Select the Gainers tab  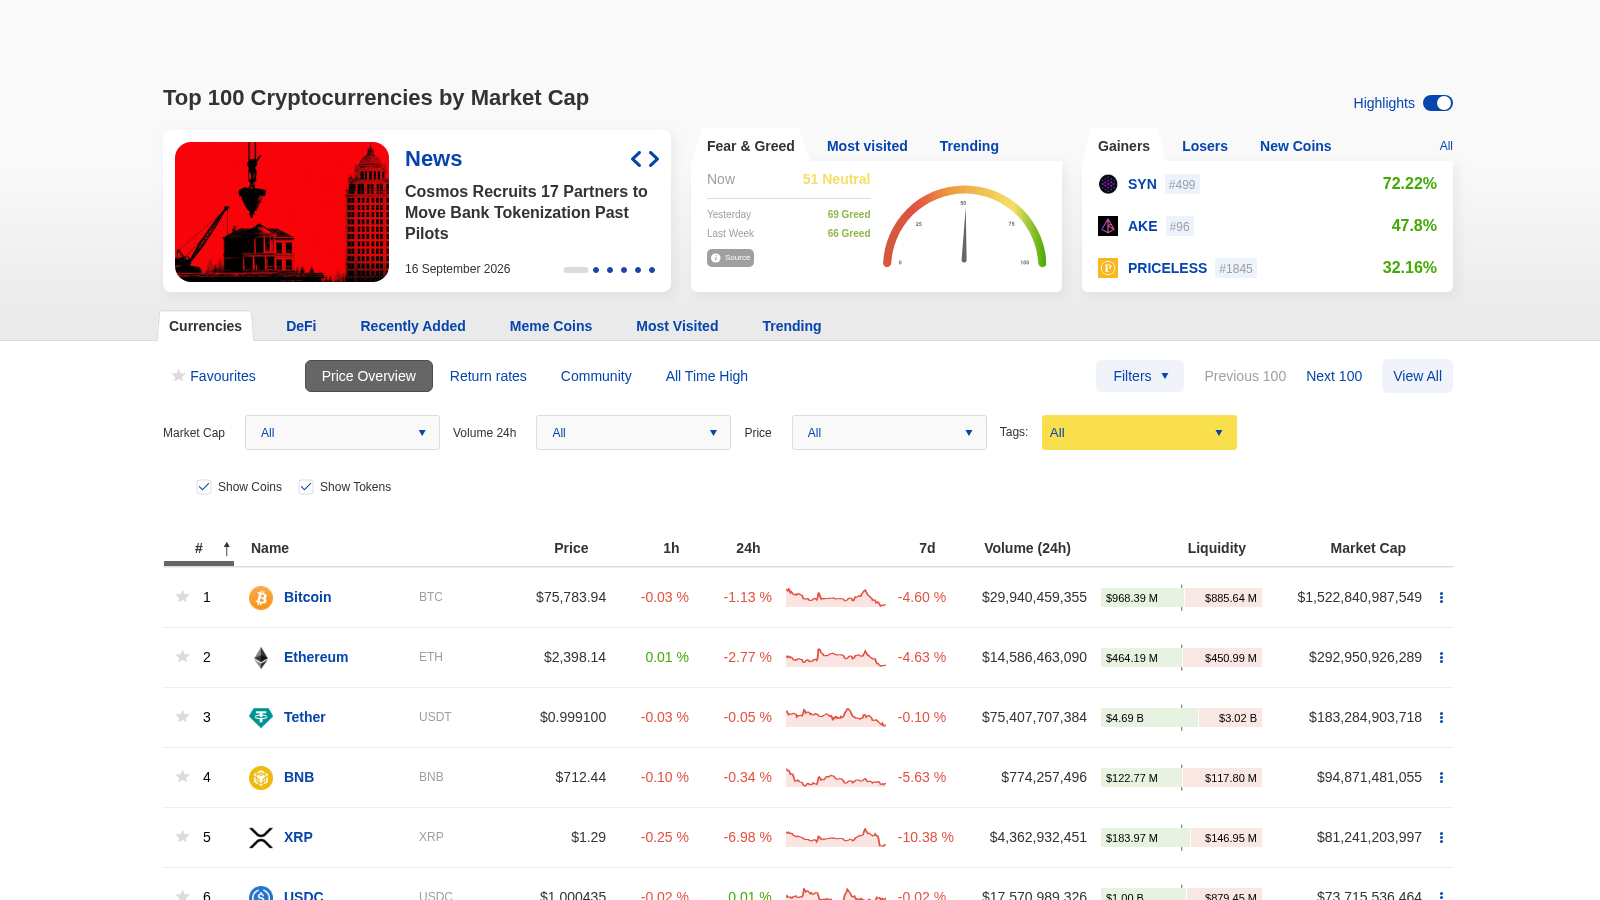(x=1124, y=146)
